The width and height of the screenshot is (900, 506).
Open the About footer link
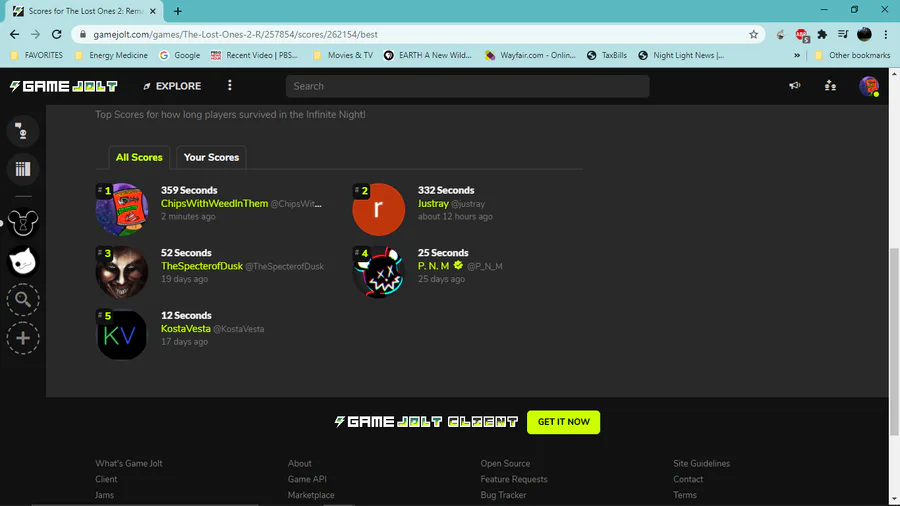coord(300,464)
